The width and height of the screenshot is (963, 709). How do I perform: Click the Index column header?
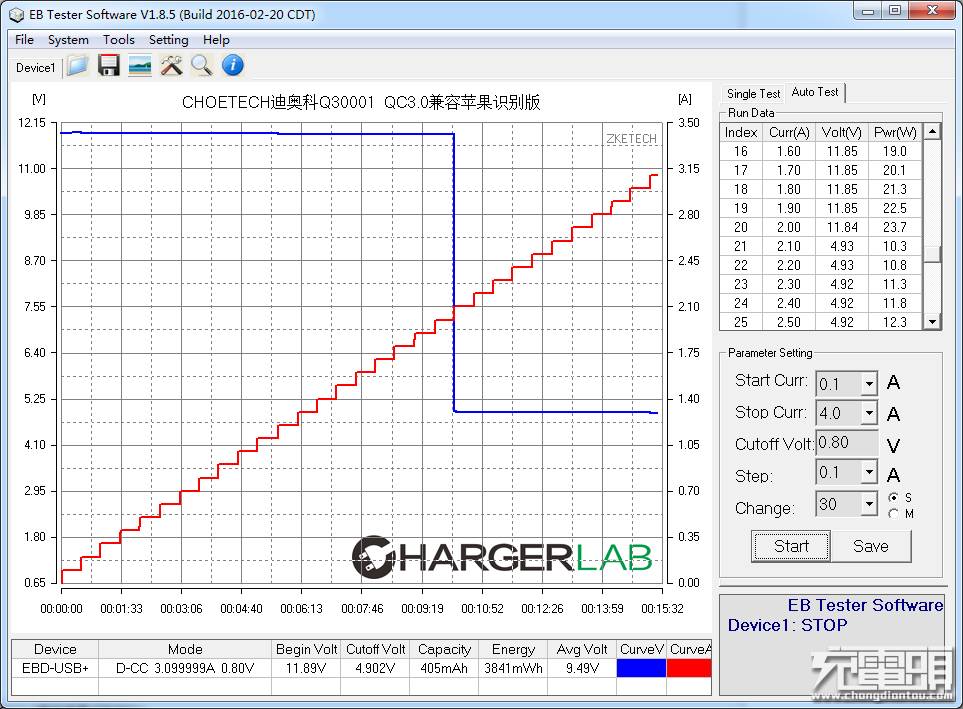click(x=741, y=132)
